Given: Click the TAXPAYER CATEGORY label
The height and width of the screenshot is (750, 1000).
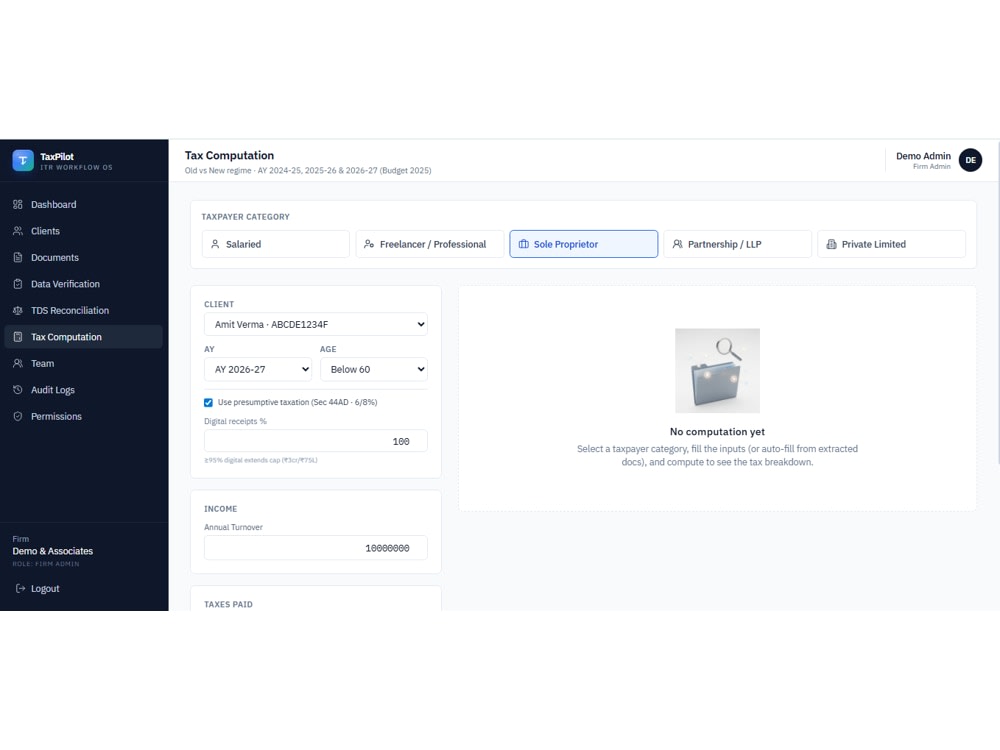Looking at the screenshot, I should [x=246, y=217].
